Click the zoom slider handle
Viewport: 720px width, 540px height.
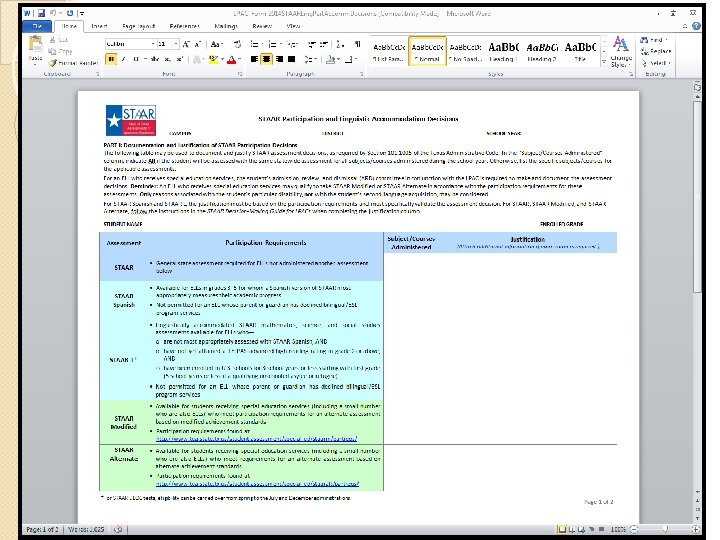click(x=664, y=529)
